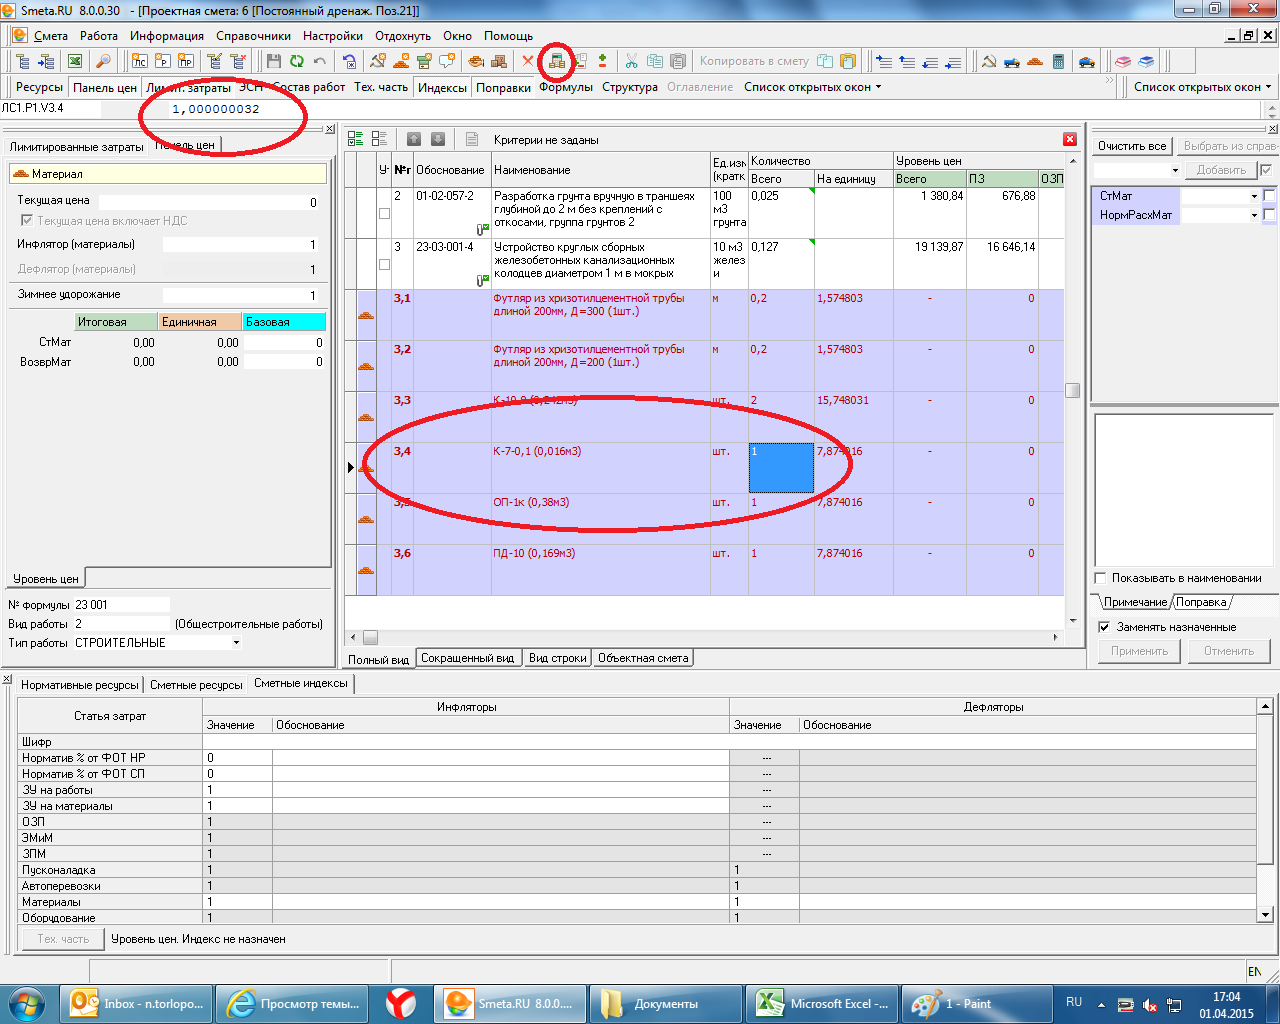Click the ПР toolbar icon

coord(186,61)
